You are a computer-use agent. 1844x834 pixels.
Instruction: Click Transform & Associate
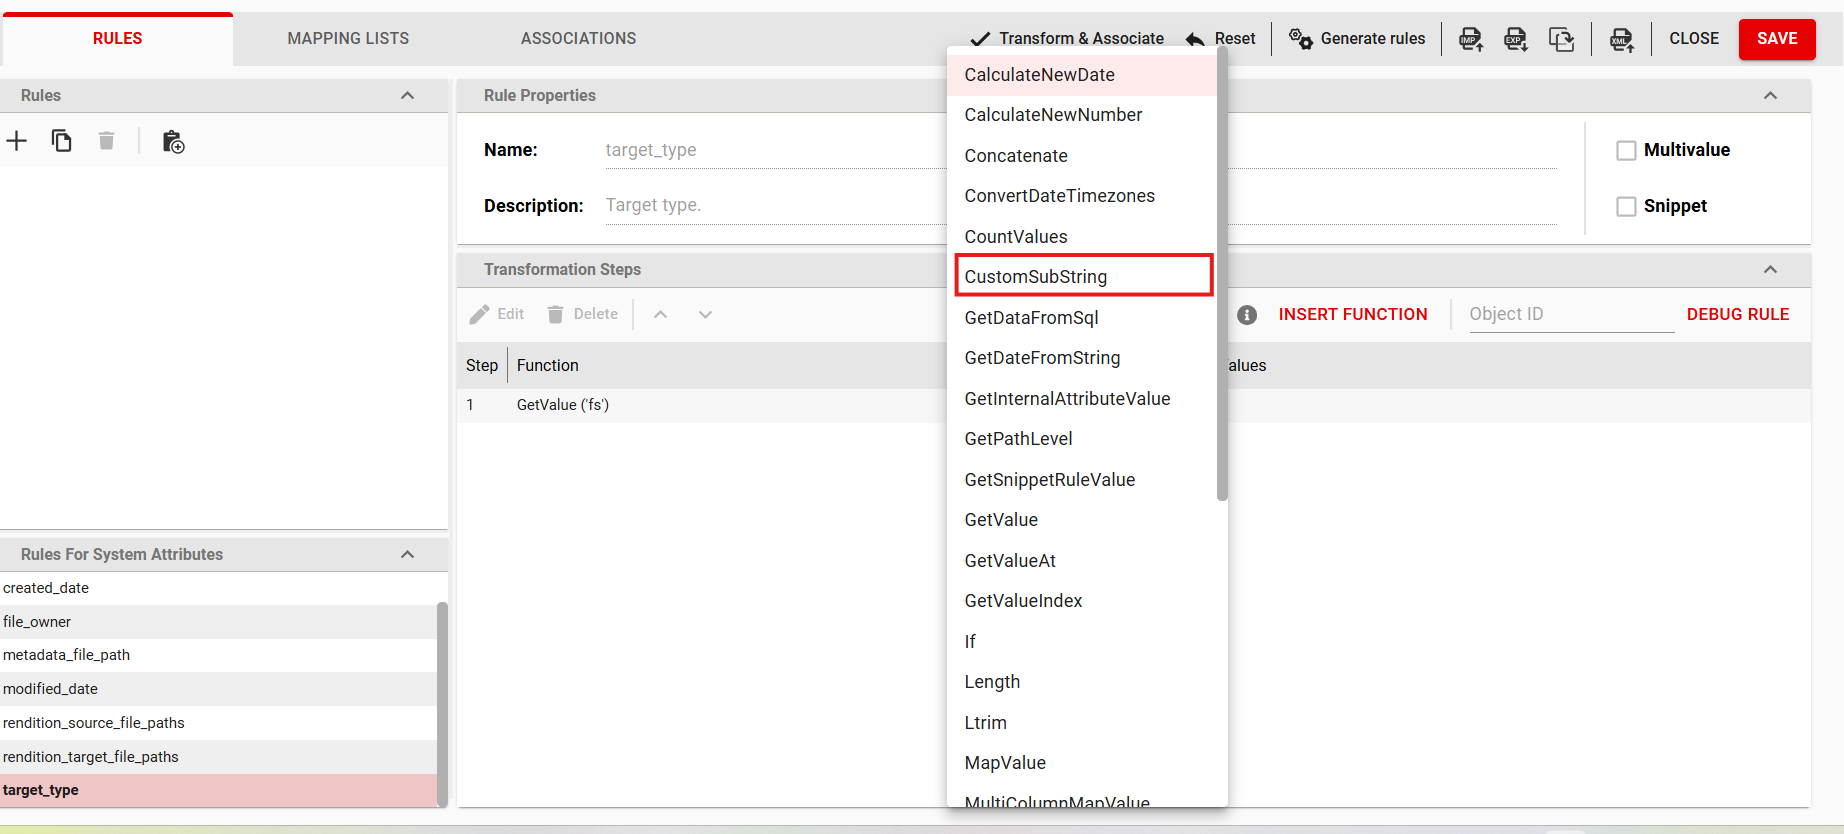pyautogui.click(x=1067, y=39)
